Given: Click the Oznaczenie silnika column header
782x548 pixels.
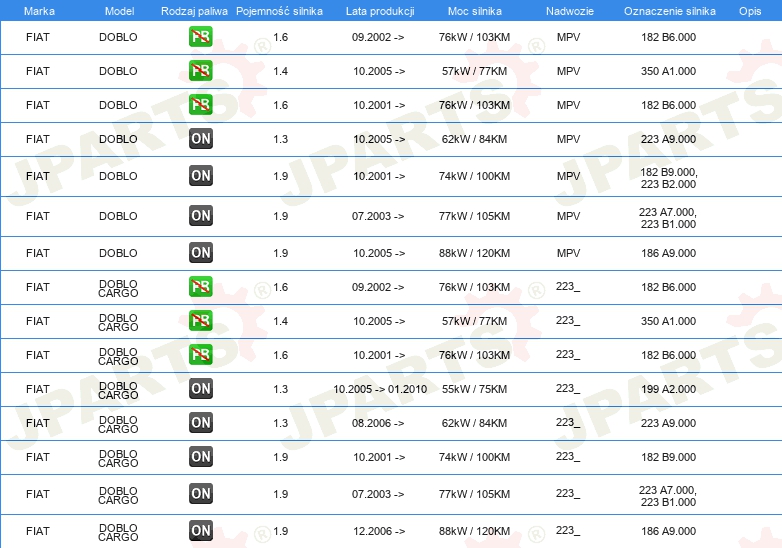Looking at the screenshot, I should click(x=669, y=11).
